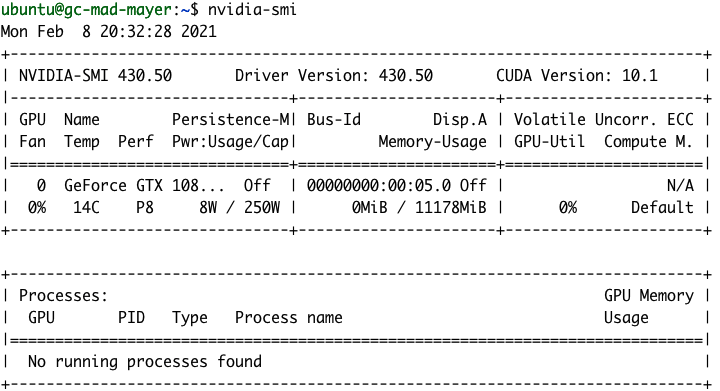Click the Process name column header
Screen dimensions: 720x391
pyautogui.click(x=288, y=318)
